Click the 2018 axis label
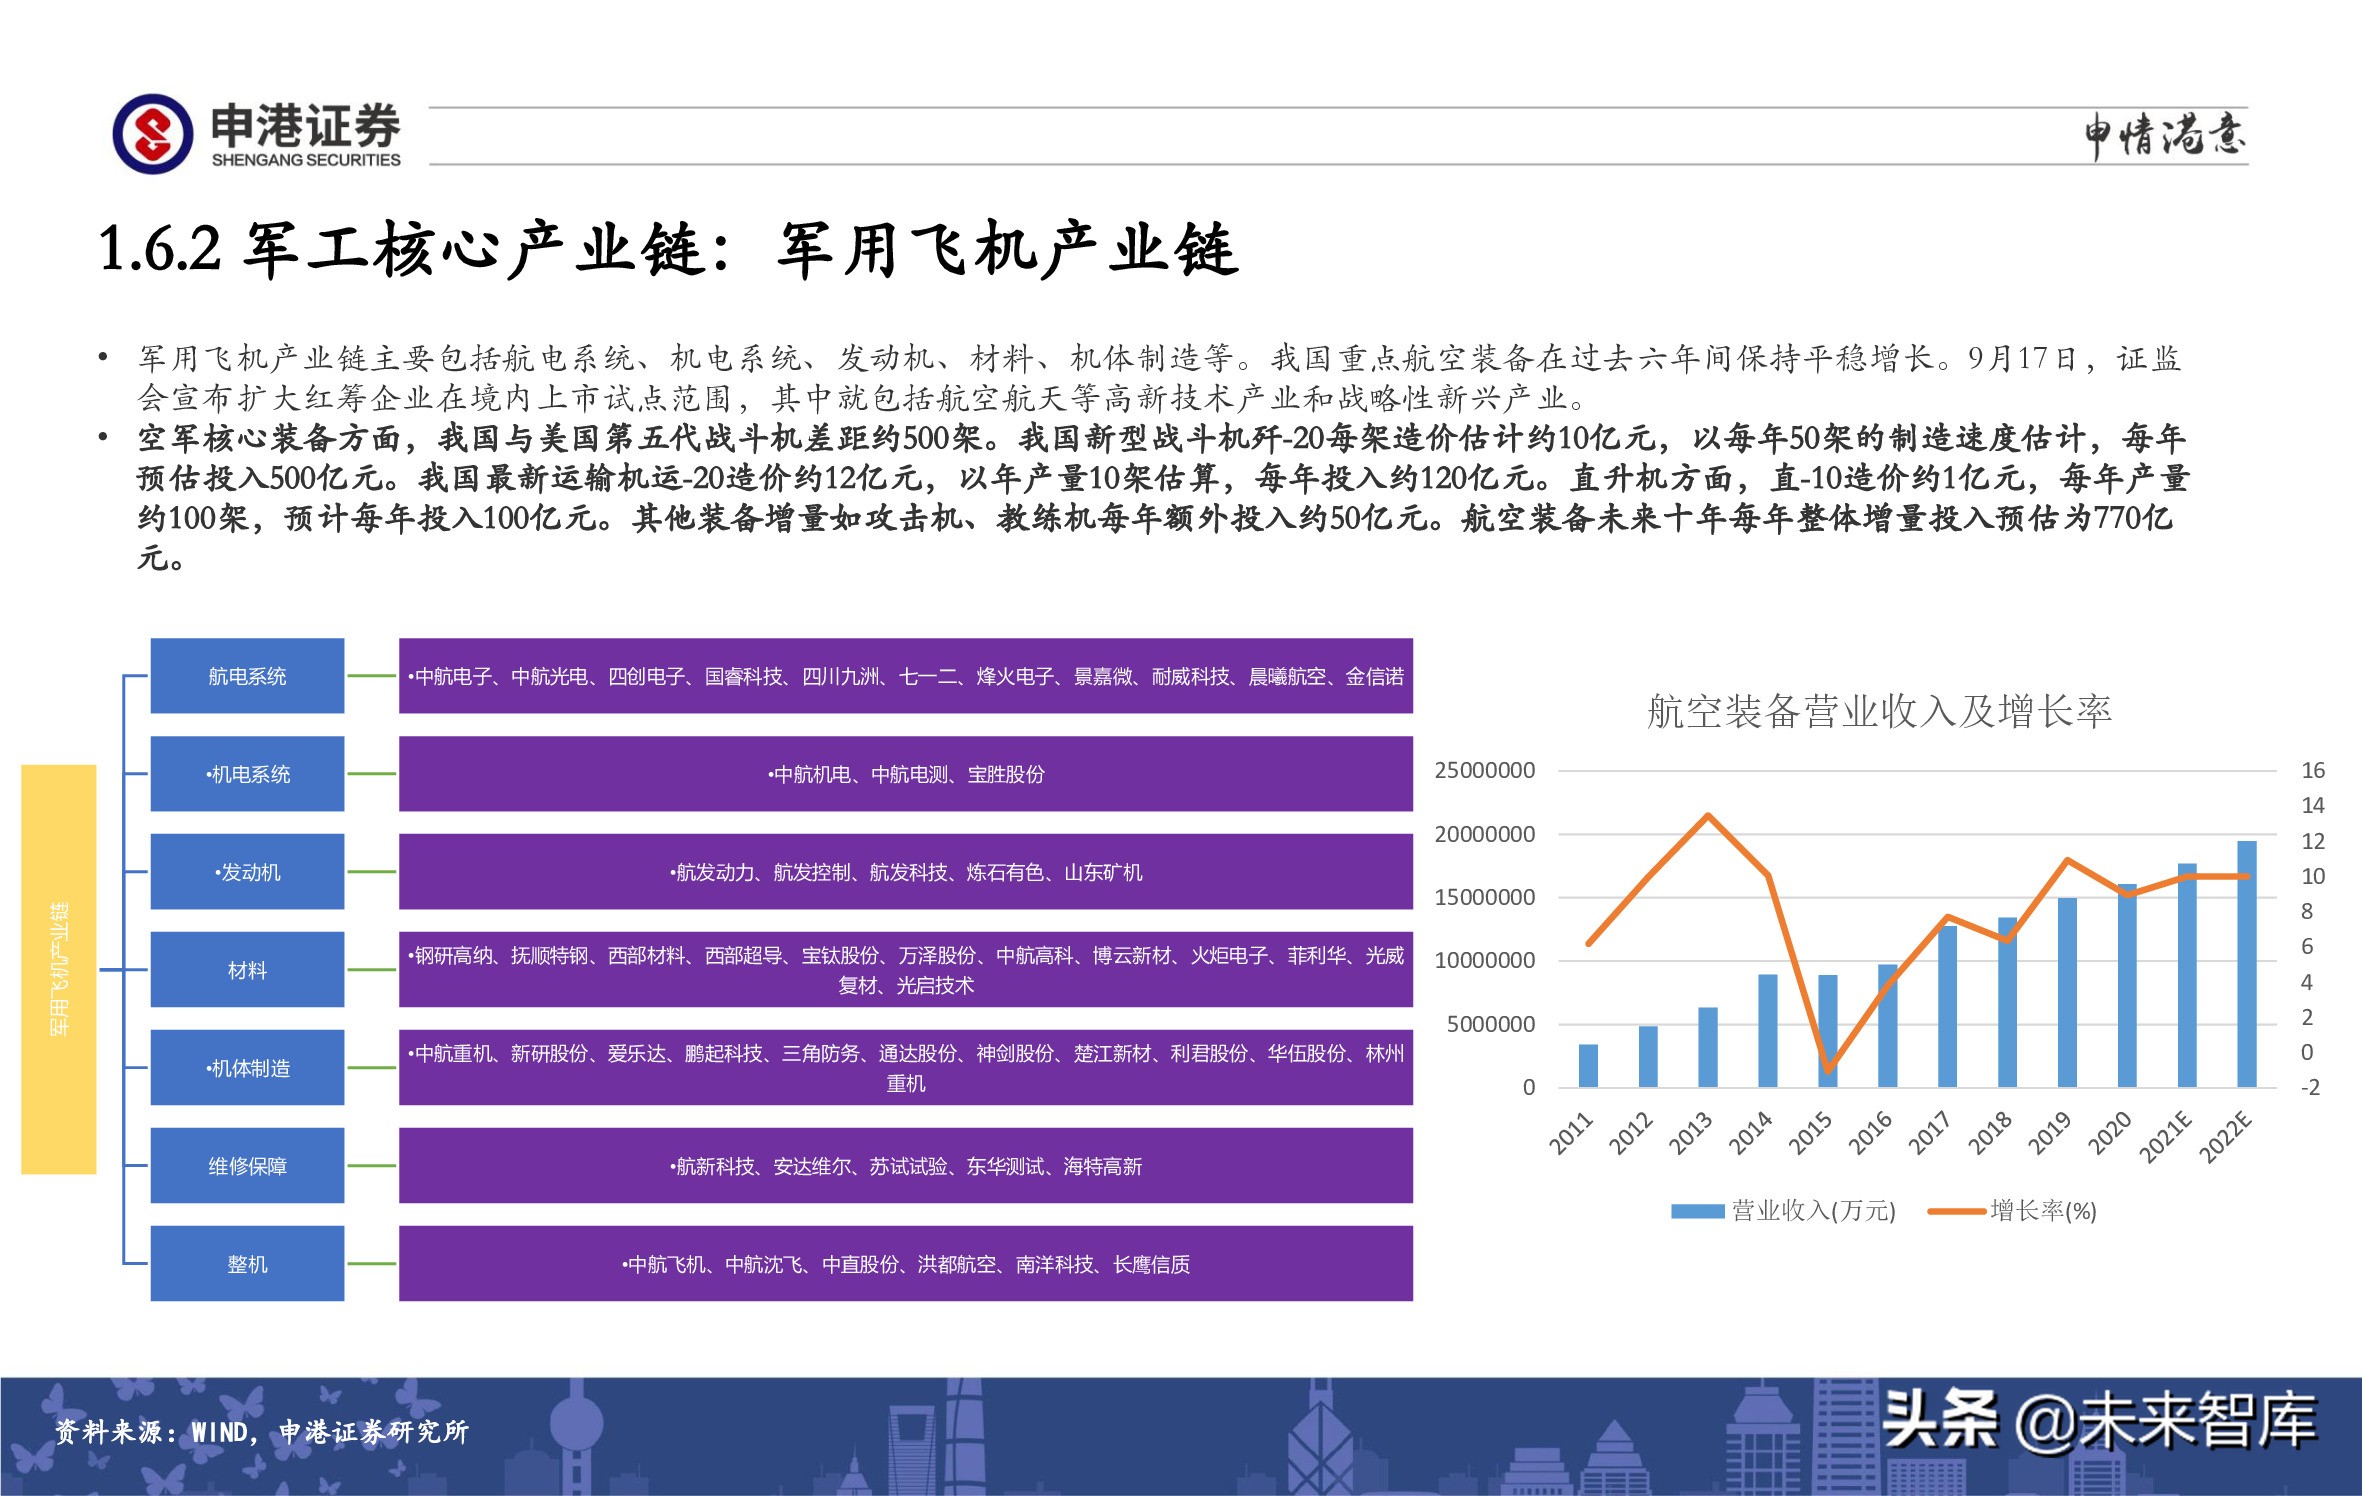Image resolution: width=2362 pixels, height=1496 pixels. pyautogui.click(x=1990, y=1134)
